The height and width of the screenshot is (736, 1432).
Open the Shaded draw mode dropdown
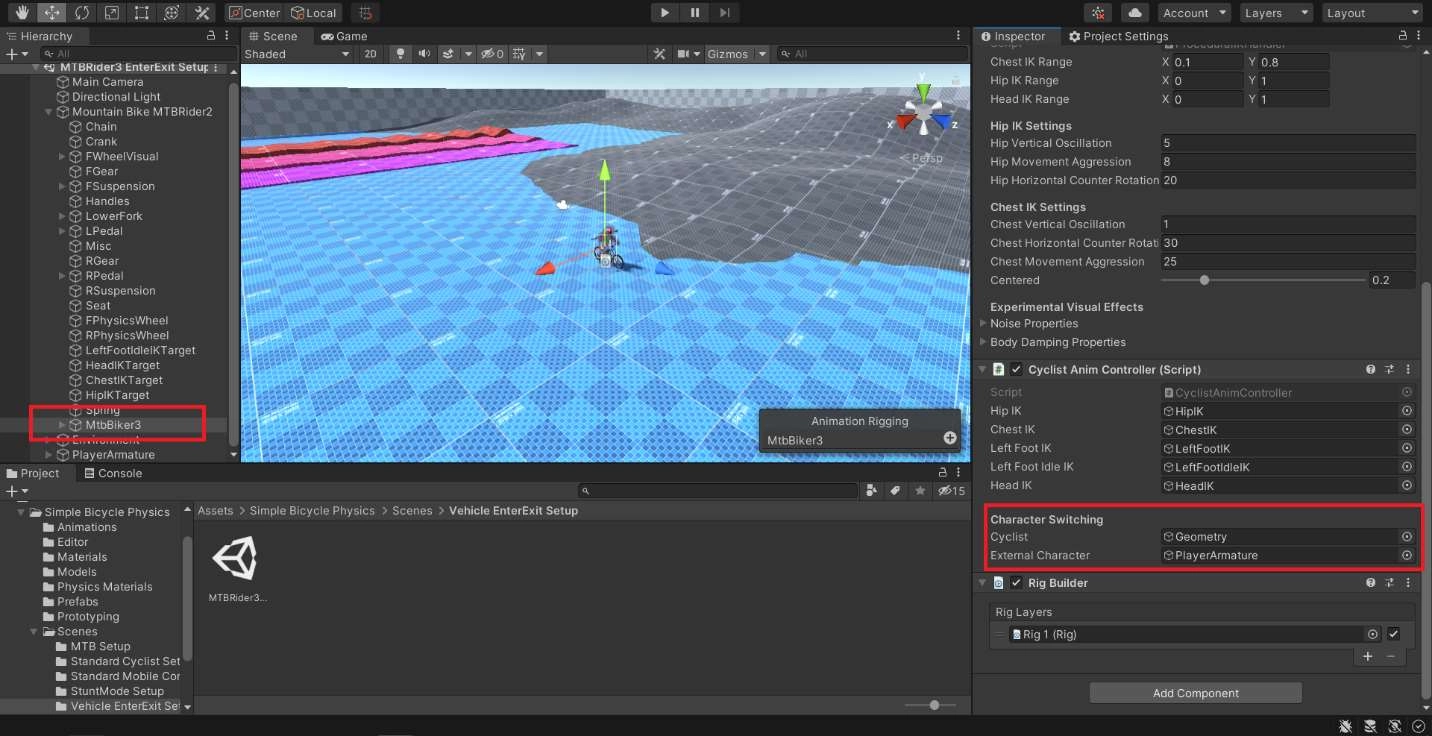296,54
